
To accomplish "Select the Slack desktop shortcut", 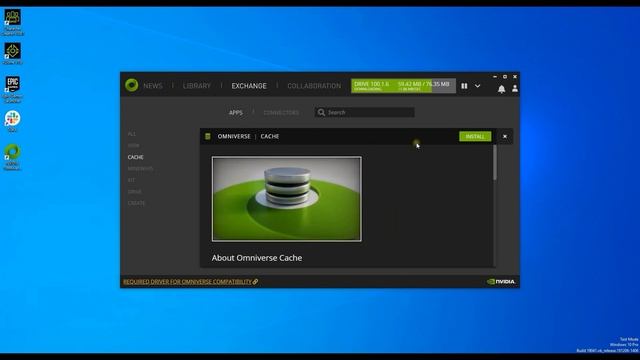I will click(12, 121).
